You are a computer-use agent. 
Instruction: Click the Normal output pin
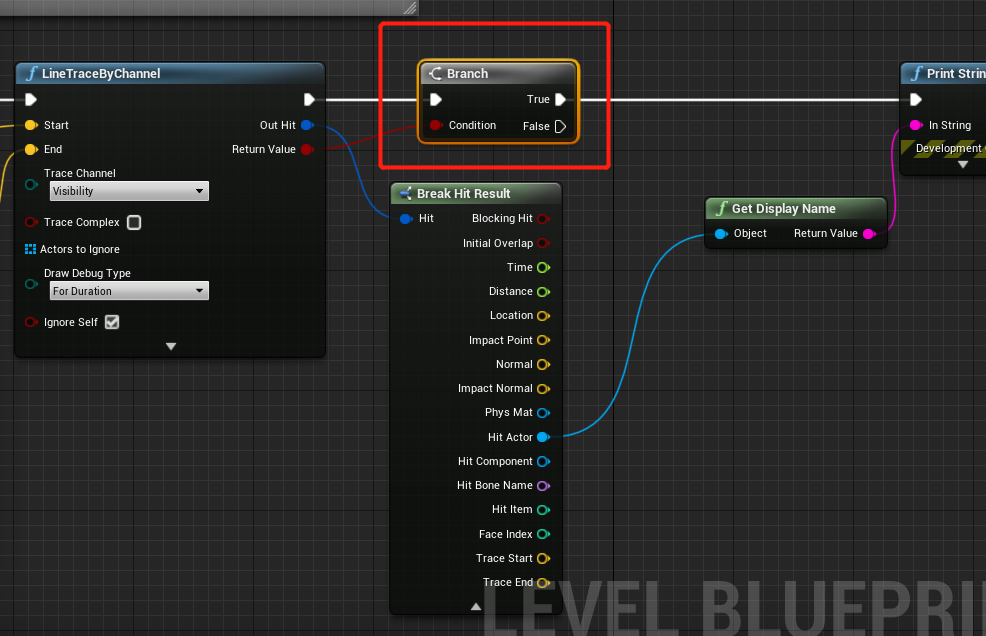(543, 364)
